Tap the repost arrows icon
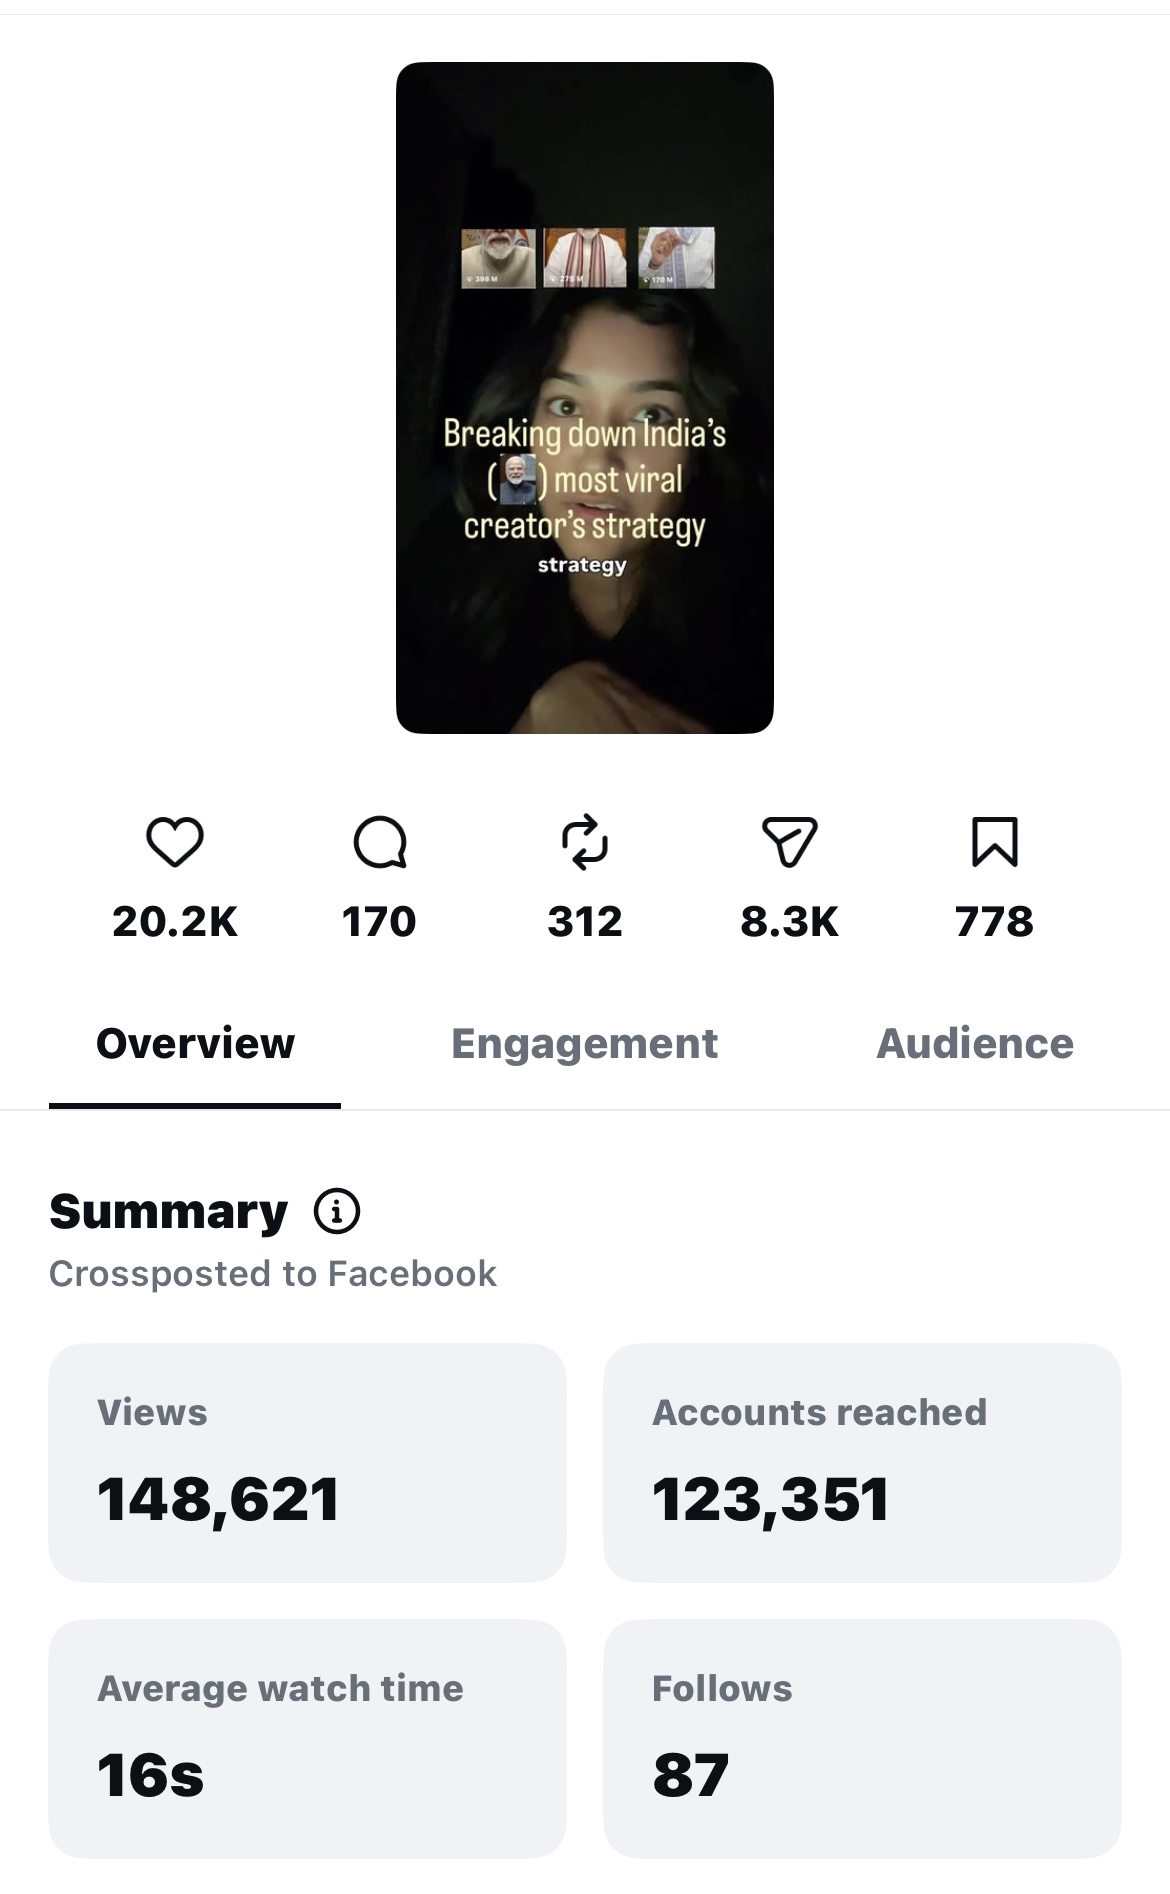1170x1894 pixels. click(x=585, y=841)
